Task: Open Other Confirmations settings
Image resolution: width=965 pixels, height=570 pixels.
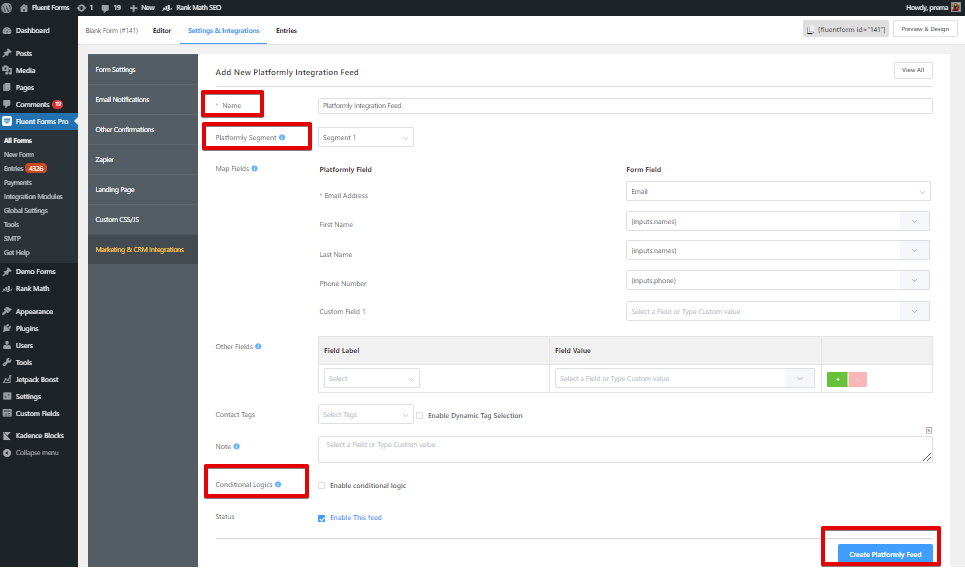Action: (x=143, y=130)
